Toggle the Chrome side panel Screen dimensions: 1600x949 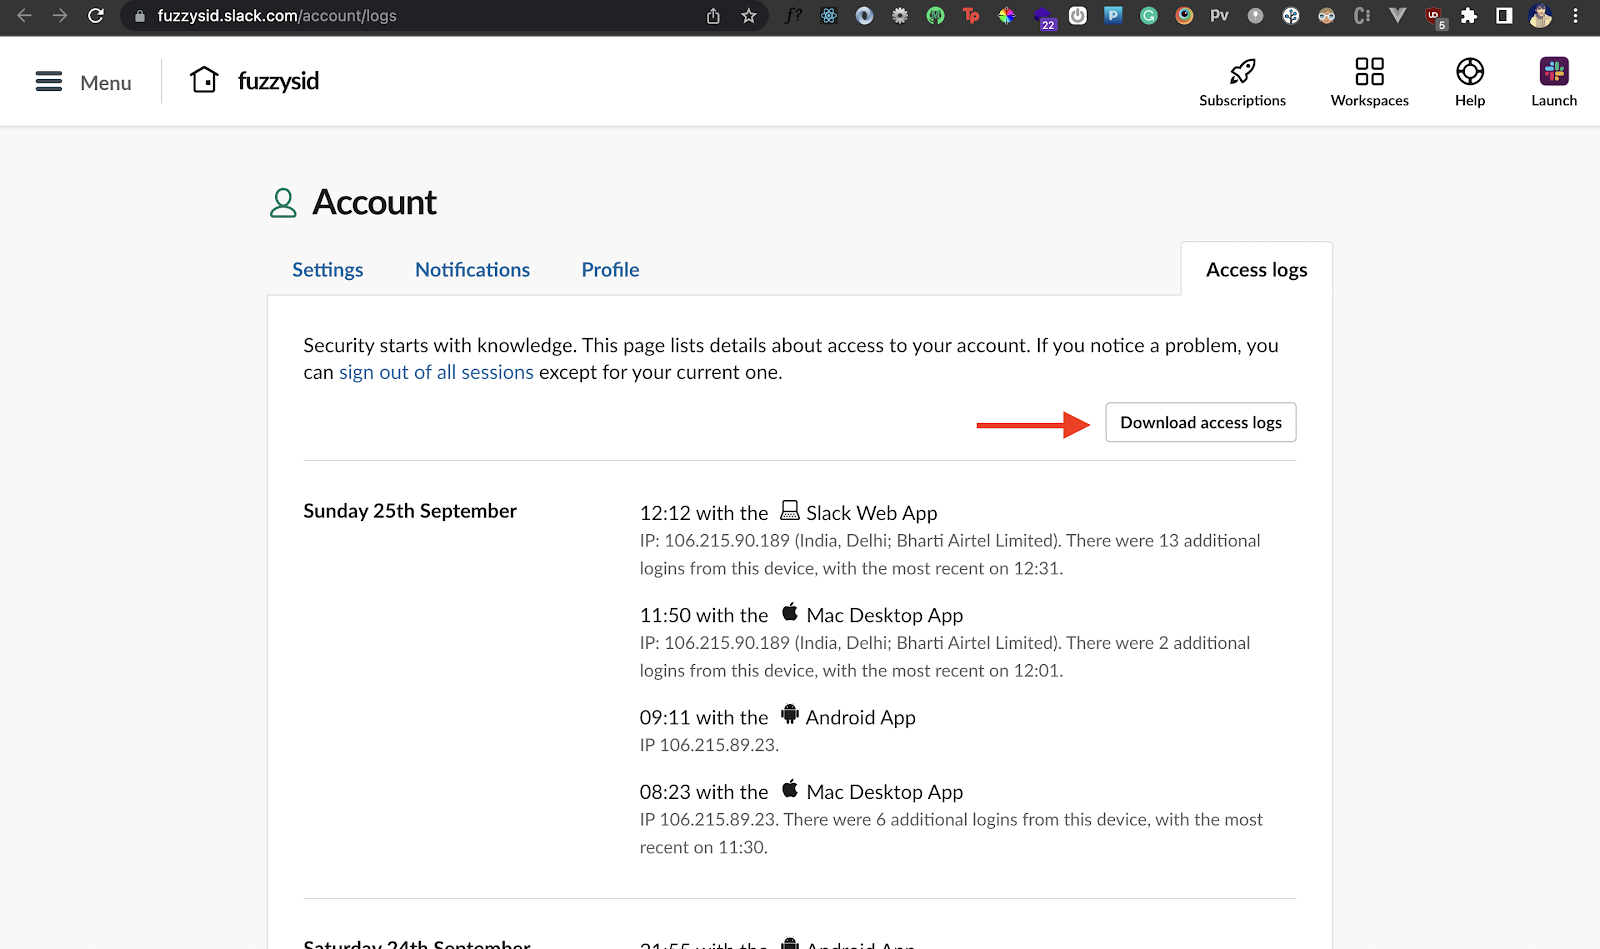point(1504,16)
